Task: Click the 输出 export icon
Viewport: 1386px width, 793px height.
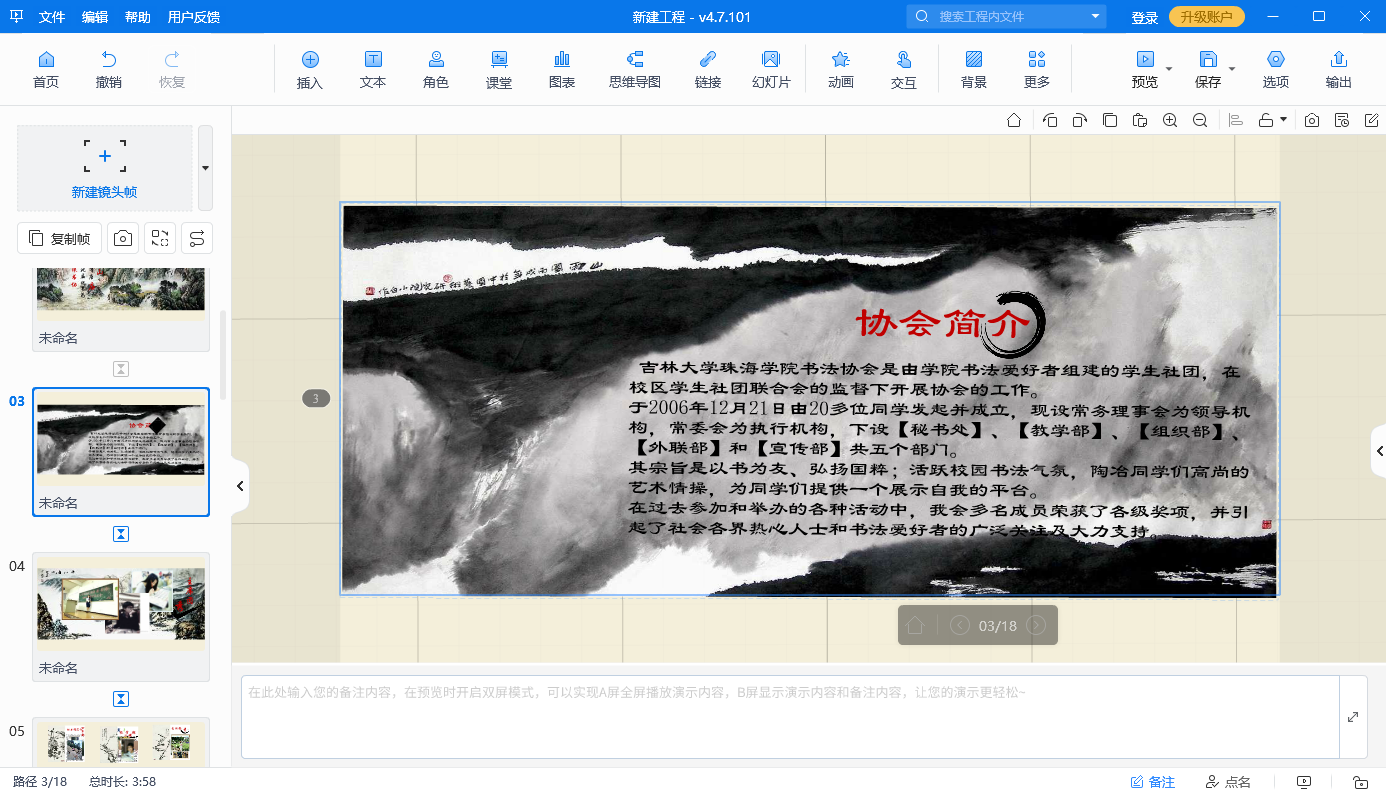Action: coord(1339,70)
